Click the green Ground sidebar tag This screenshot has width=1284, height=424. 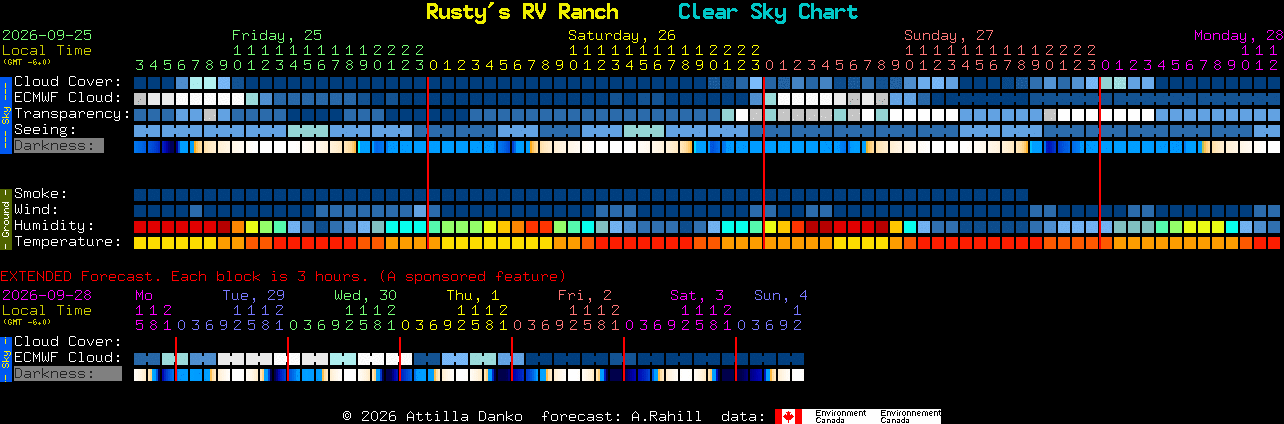5,218
